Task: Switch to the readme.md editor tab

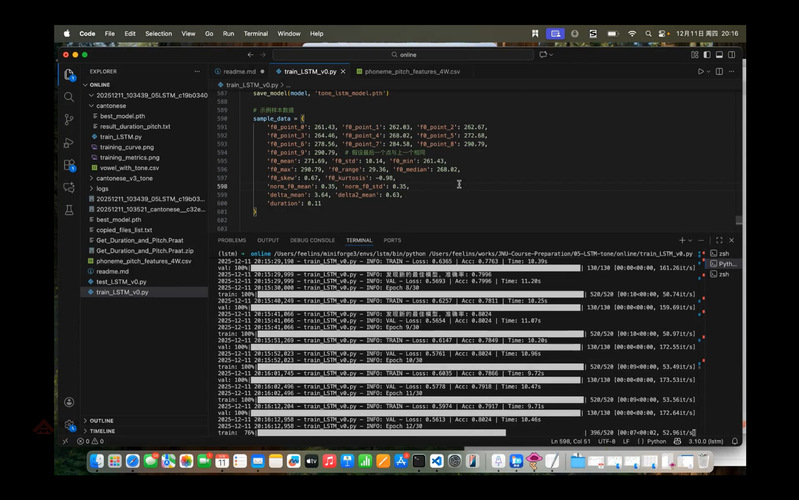Action: click(240, 72)
